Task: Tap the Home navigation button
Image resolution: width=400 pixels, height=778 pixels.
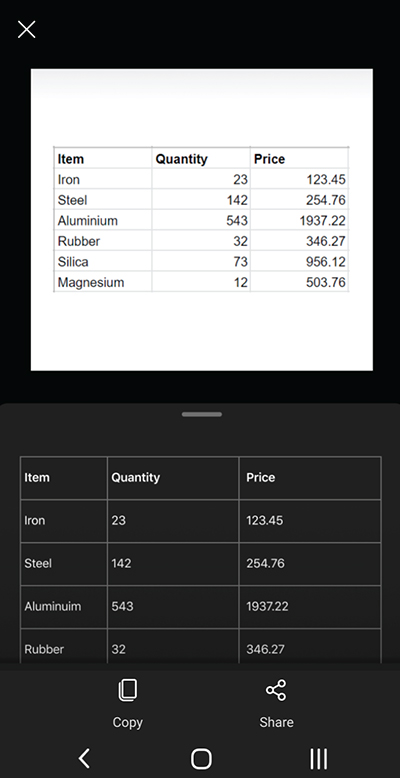Action: (201, 758)
